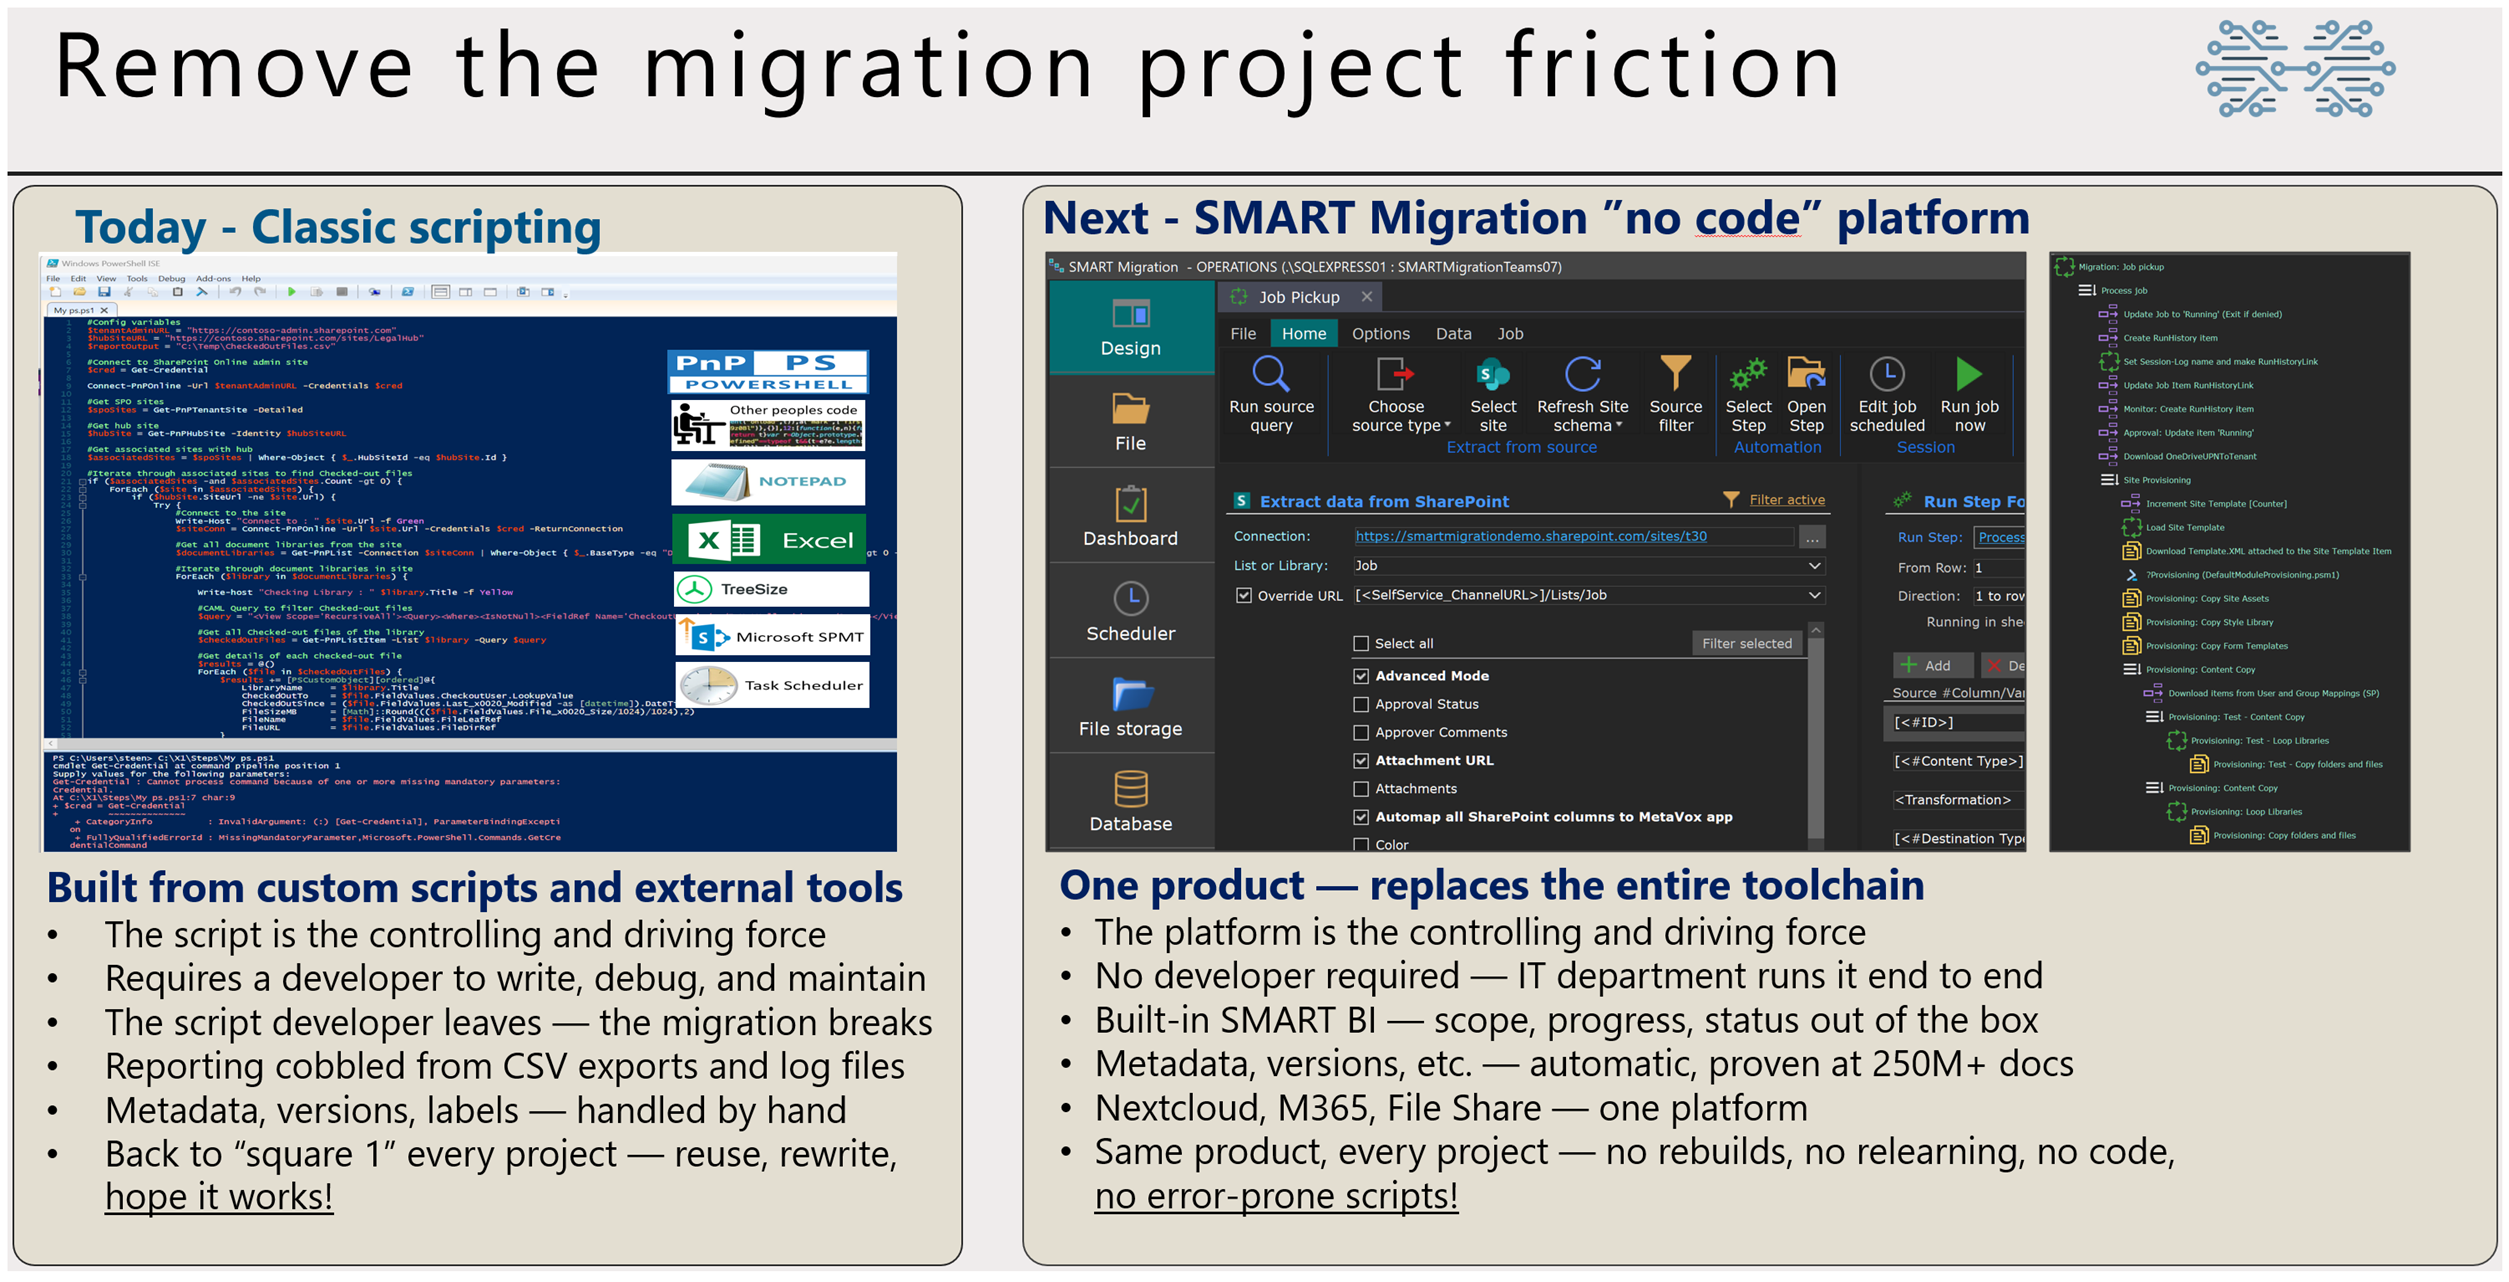Click the Open Step folder icon

1806,375
